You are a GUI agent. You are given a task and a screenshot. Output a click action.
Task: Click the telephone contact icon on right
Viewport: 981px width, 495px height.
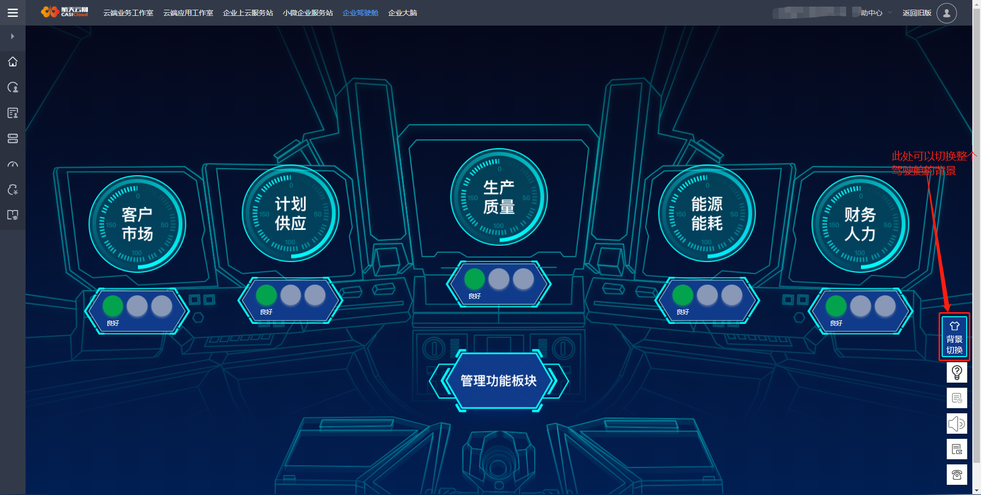click(x=956, y=475)
